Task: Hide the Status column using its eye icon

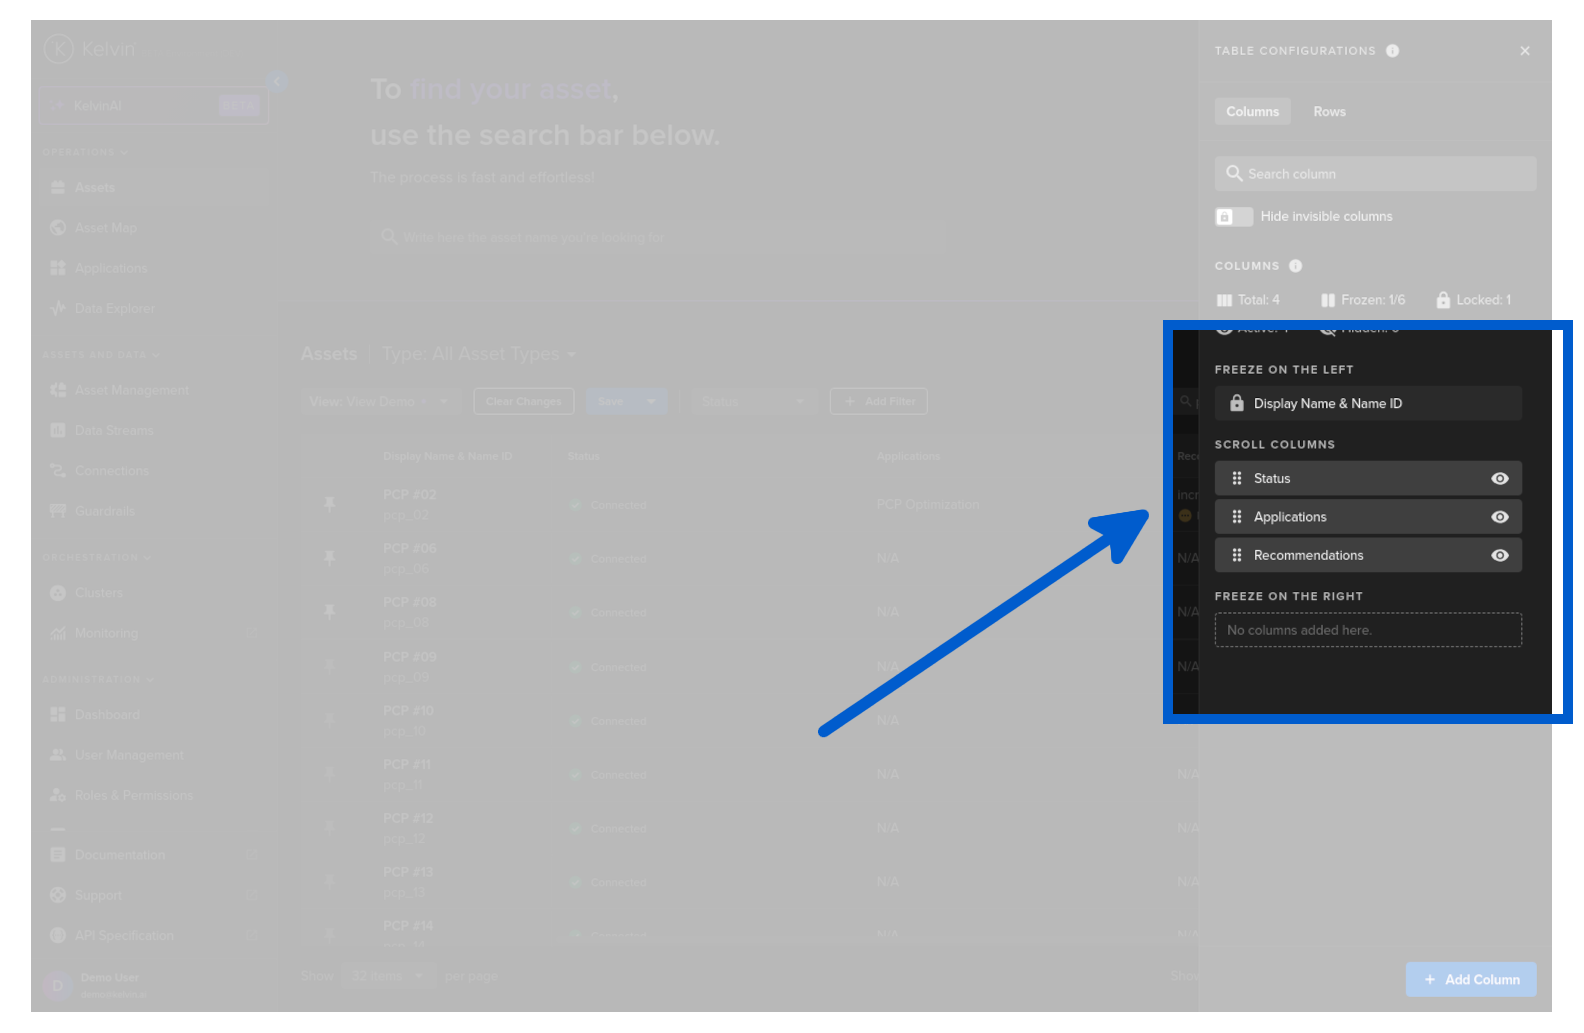Action: click(1499, 479)
